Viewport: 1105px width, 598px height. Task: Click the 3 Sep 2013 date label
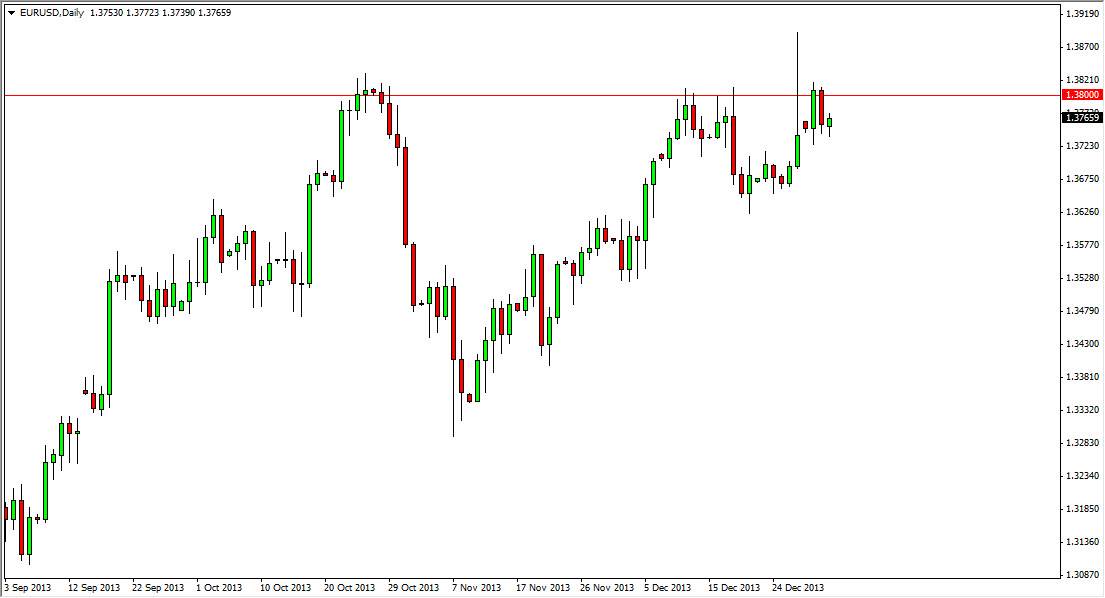coord(28,587)
